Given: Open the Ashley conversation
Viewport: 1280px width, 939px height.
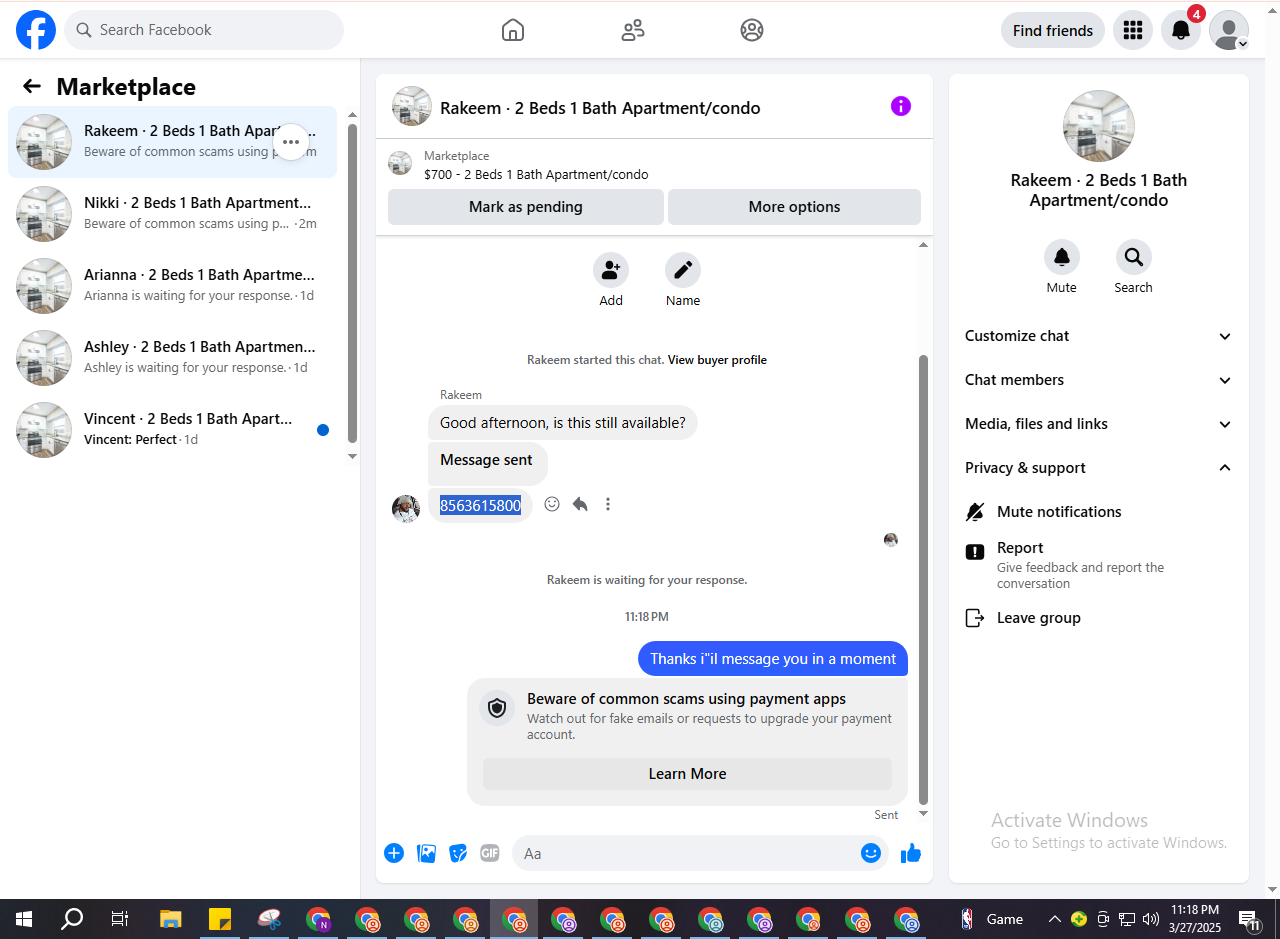Looking at the screenshot, I should (173, 358).
